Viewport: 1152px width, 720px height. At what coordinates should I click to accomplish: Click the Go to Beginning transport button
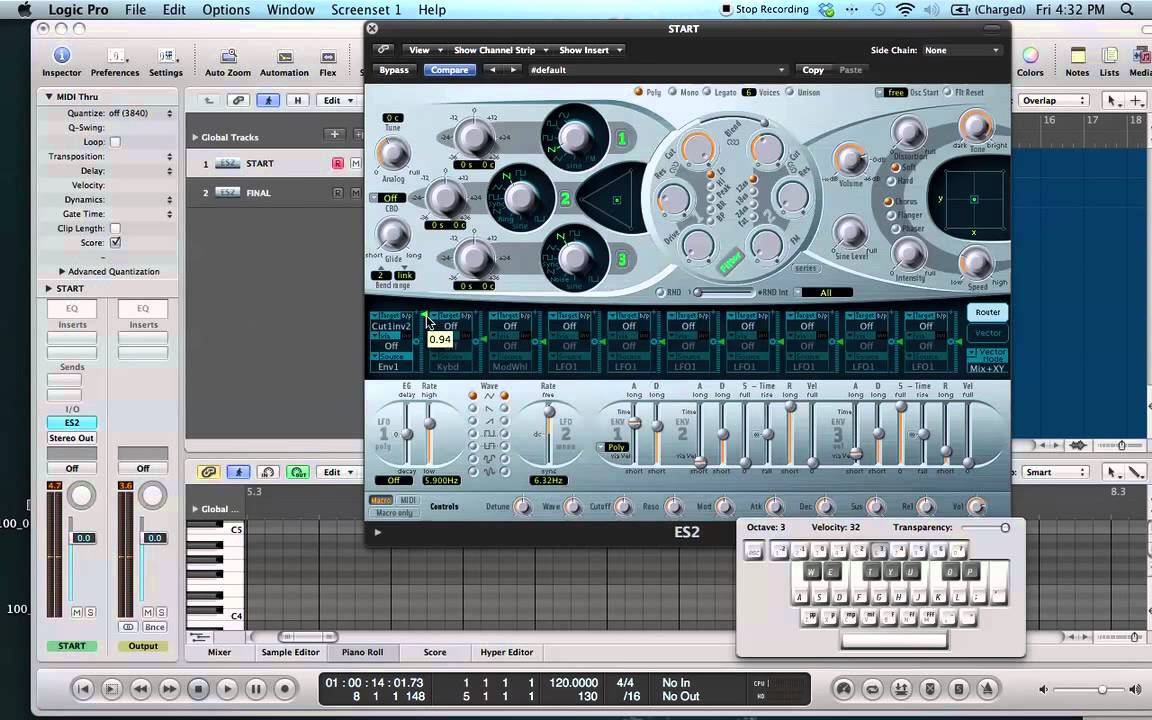[x=83, y=688]
